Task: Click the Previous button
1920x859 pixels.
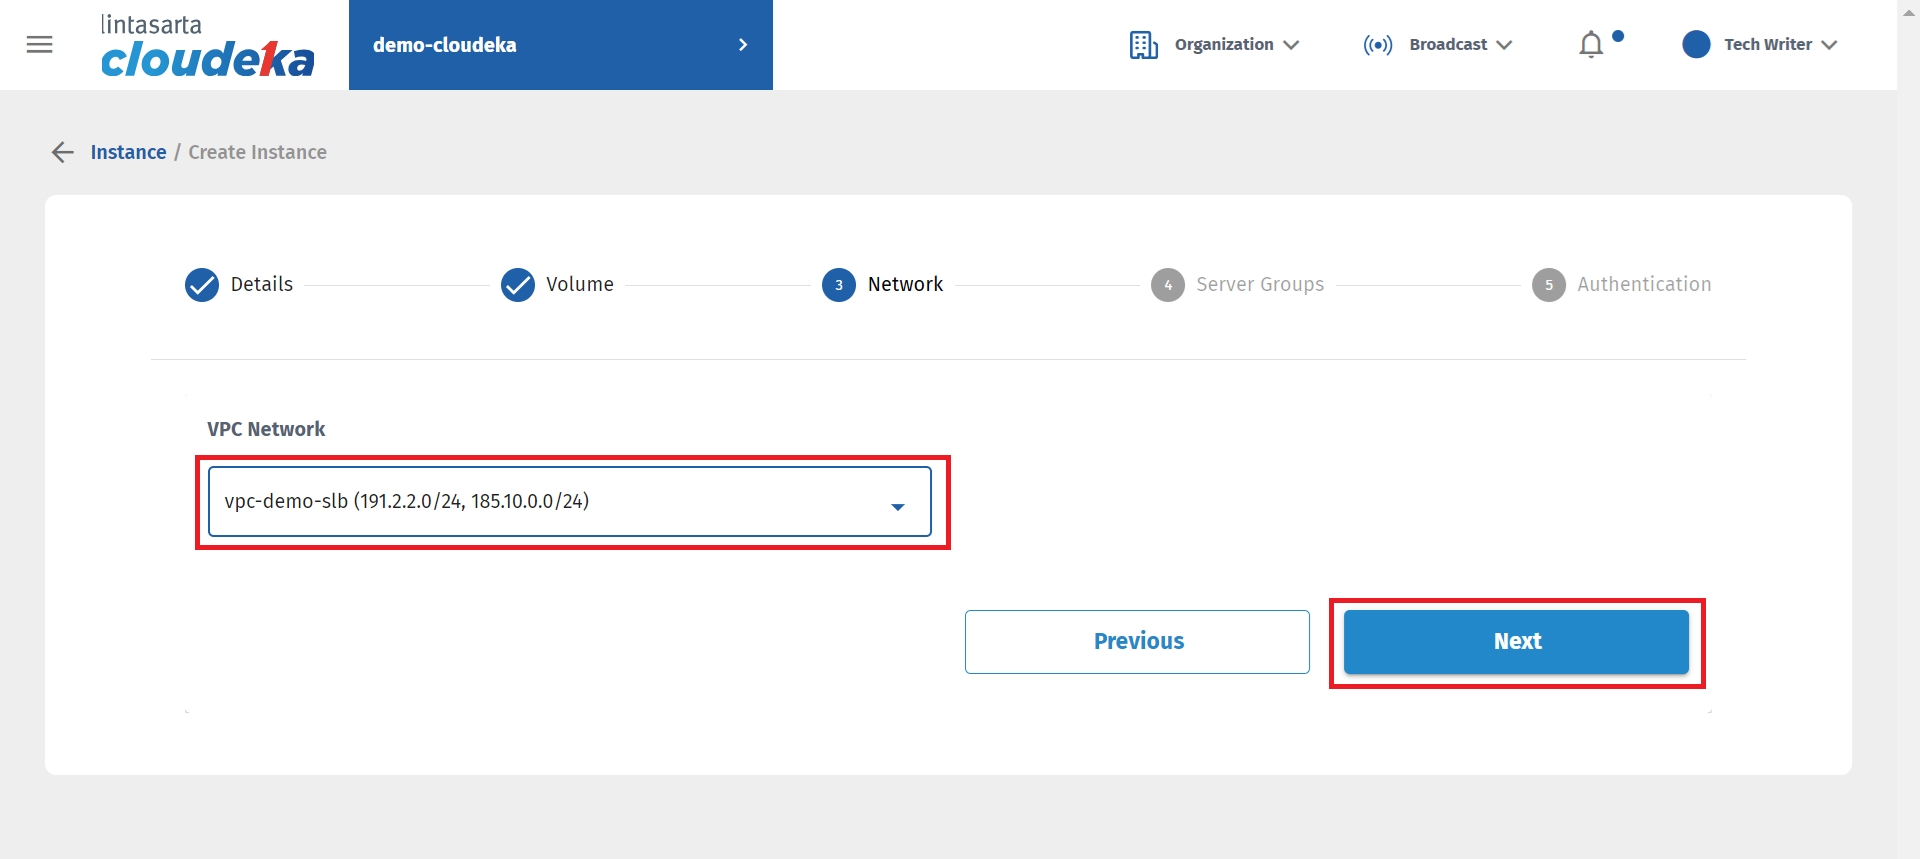Action: [x=1137, y=642]
